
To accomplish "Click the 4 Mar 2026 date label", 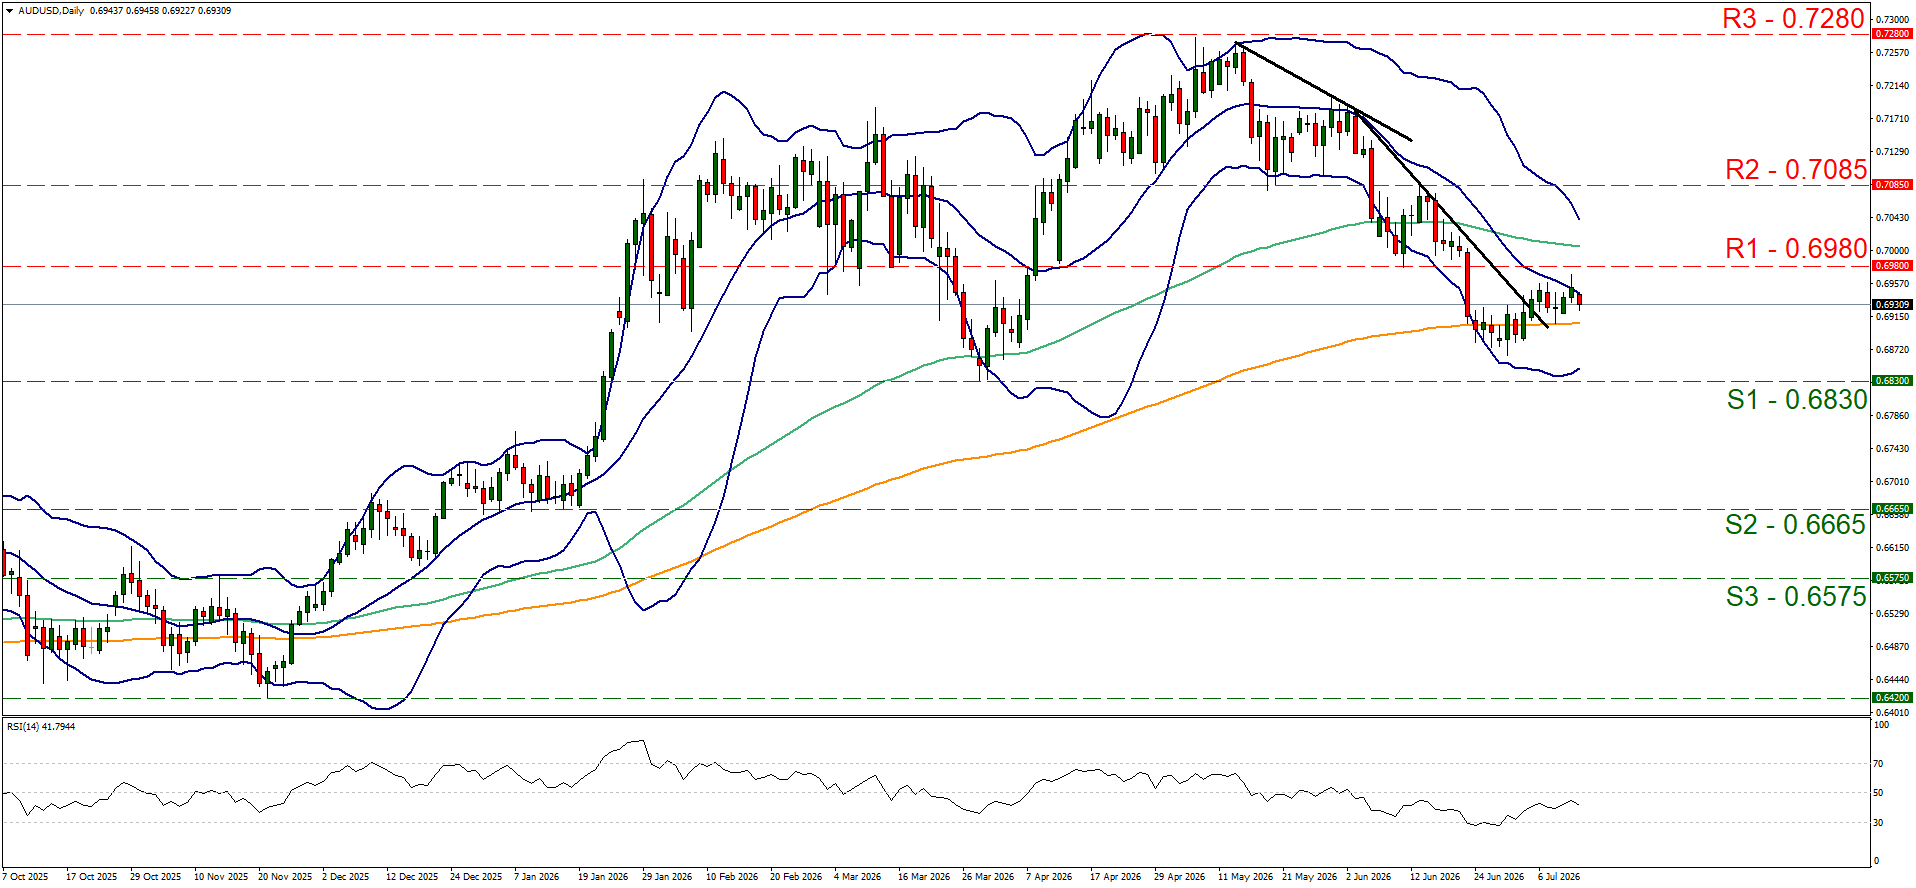I will 858,877.
